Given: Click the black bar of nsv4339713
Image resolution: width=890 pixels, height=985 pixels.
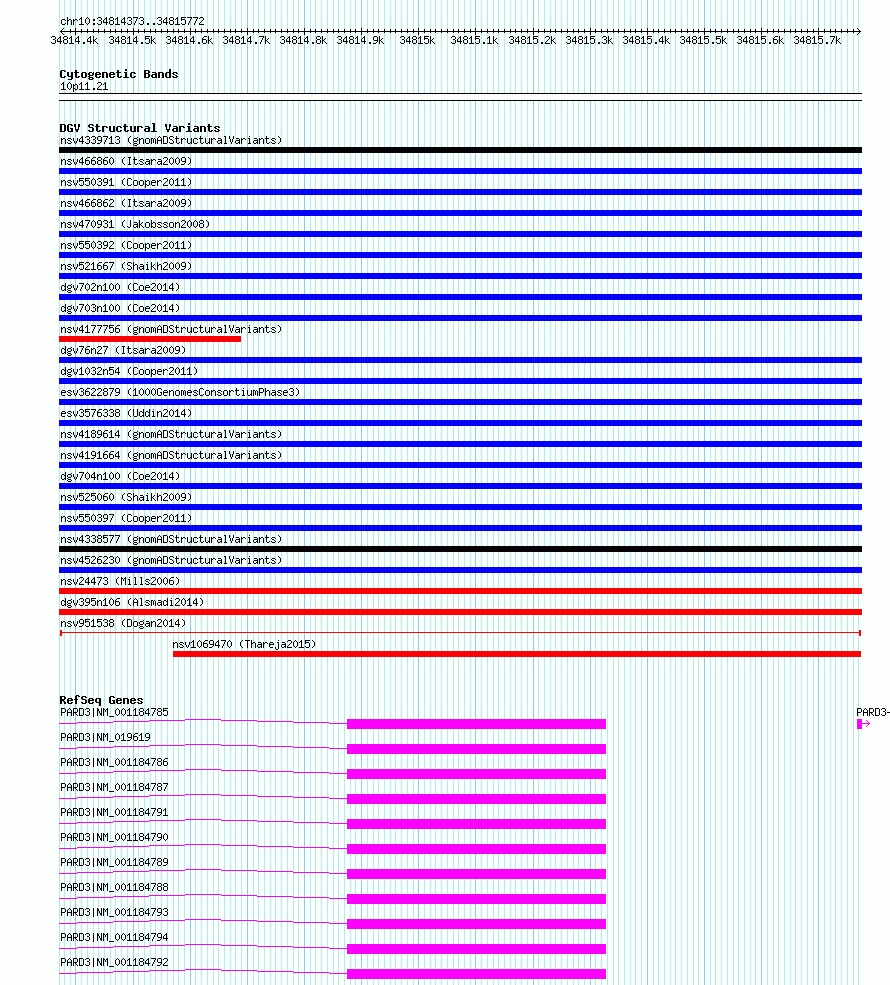Looking at the screenshot, I should 460,150.
